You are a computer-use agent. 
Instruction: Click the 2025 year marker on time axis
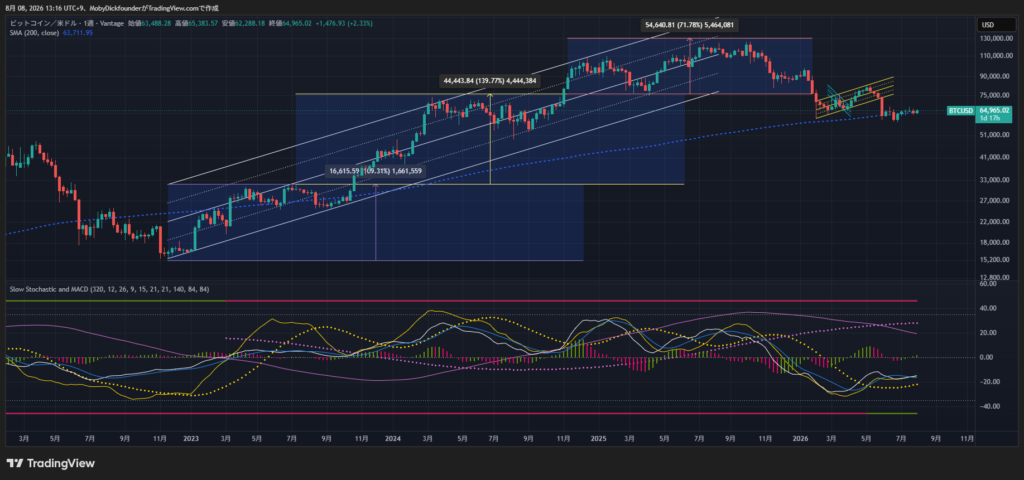point(598,439)
